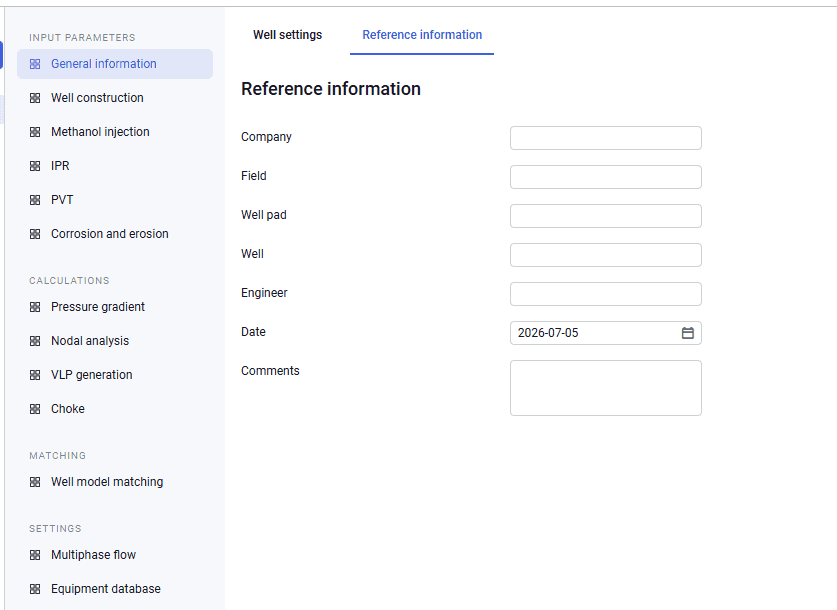Click the Comments field label

click(x=270, y=371)
